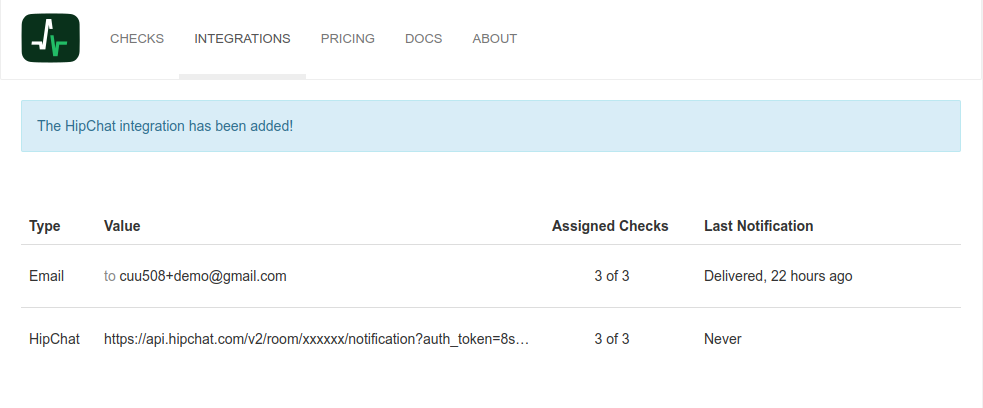Open the Checks navigation tab
Screen dimensions: 983x408
click(137, 39)
